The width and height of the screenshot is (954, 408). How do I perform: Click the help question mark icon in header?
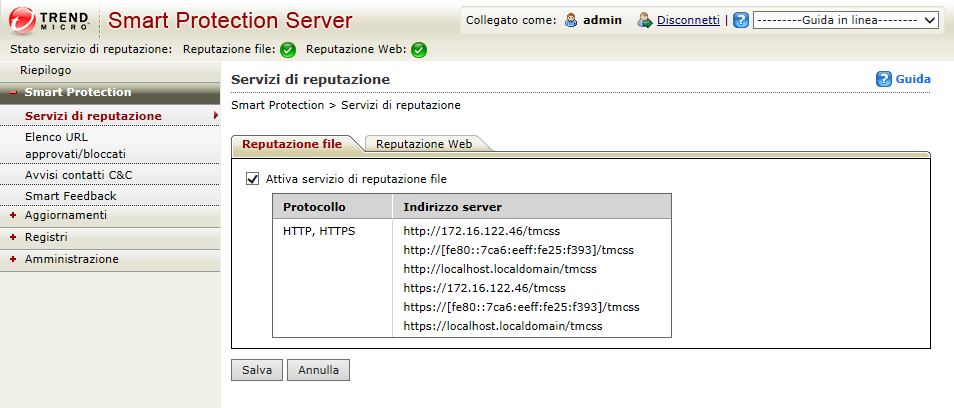[741, 20]
